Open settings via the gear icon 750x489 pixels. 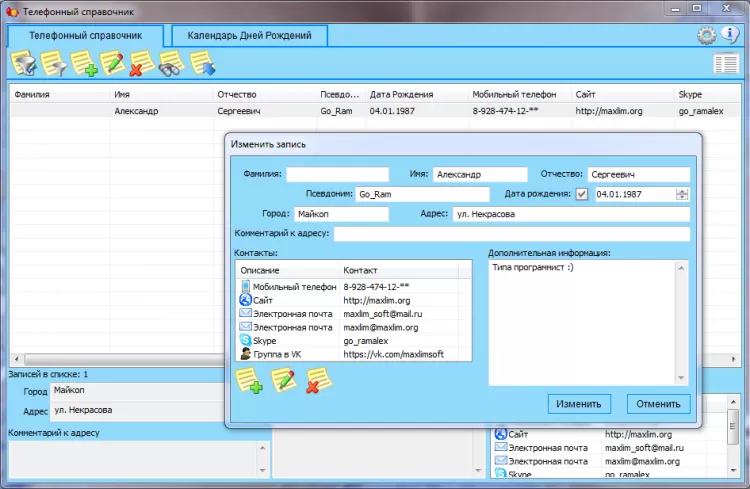[706, 35]
